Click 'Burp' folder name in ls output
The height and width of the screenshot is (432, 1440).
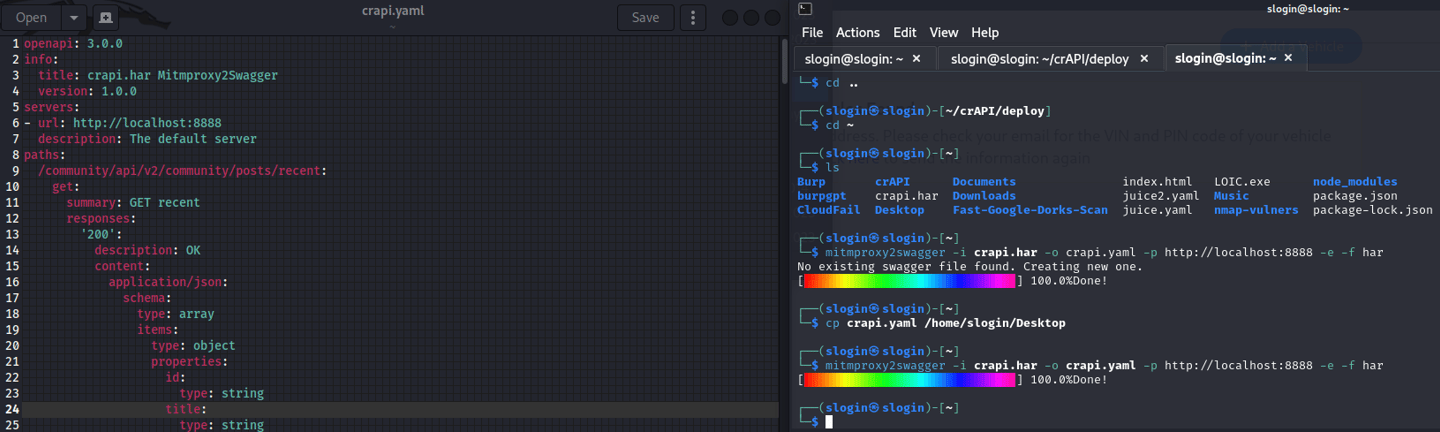tap(811, 182)
